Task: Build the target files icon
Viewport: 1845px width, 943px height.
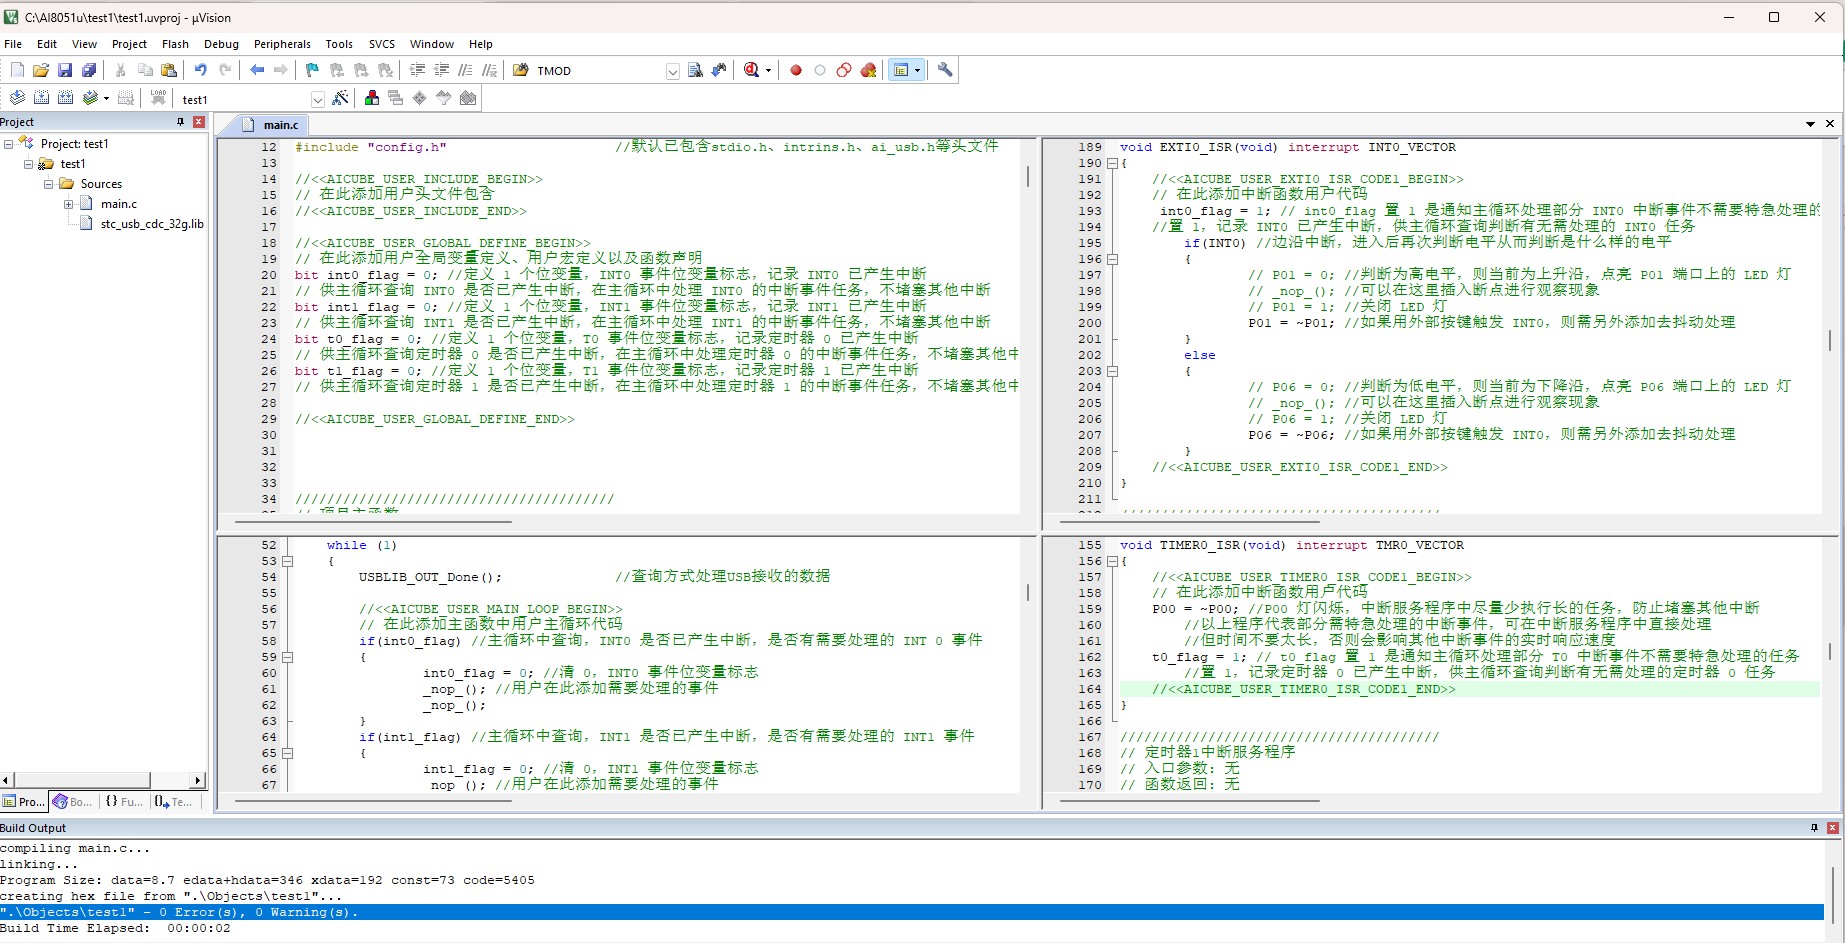Action: pyautogui.click(x=41, y=98)
